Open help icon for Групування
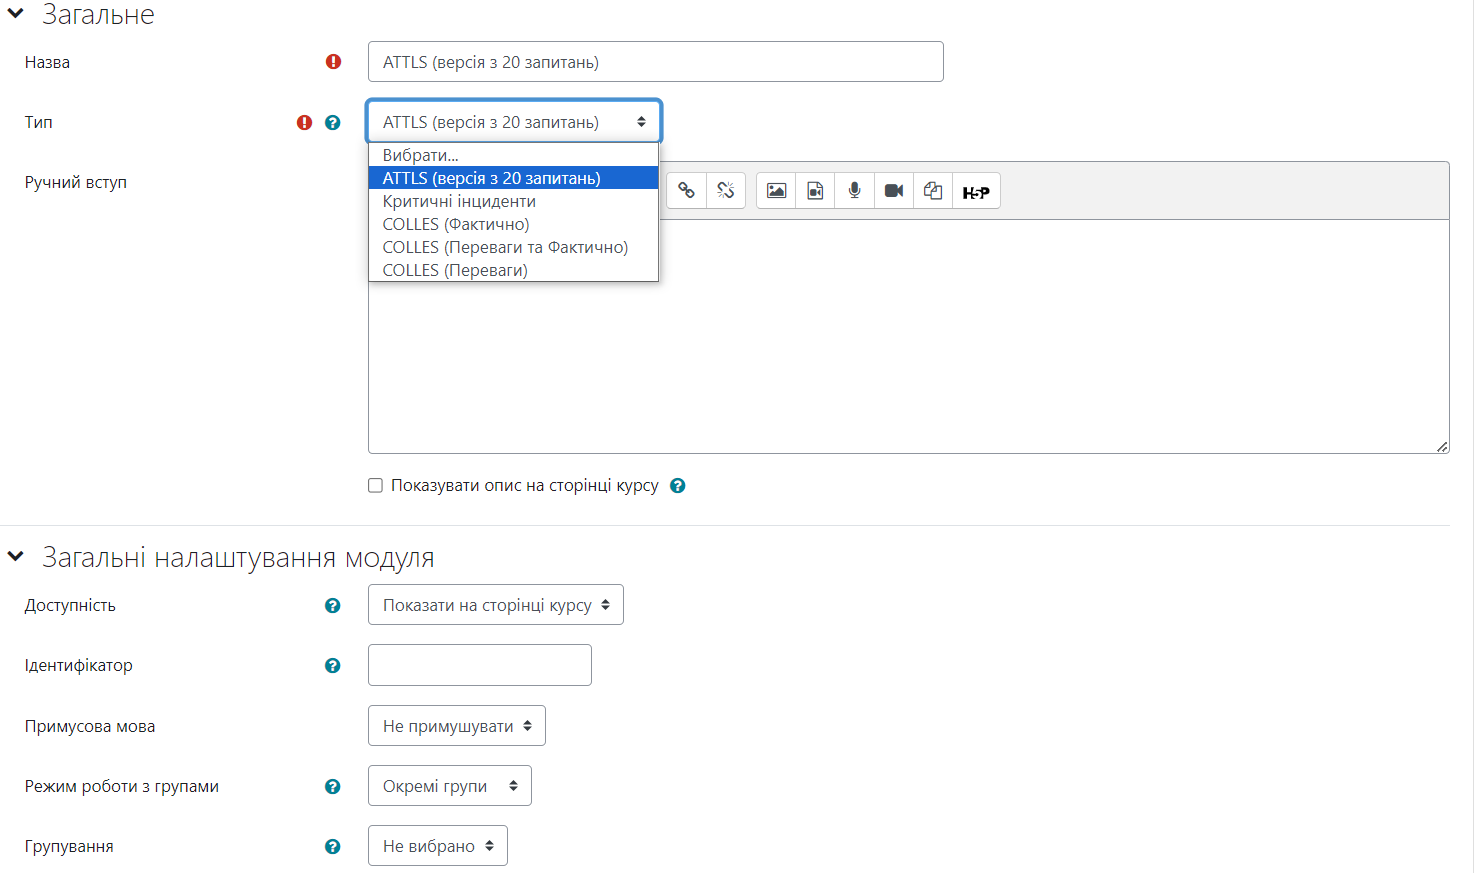This screenshot has height=873, width=1476. coord(333,847)
